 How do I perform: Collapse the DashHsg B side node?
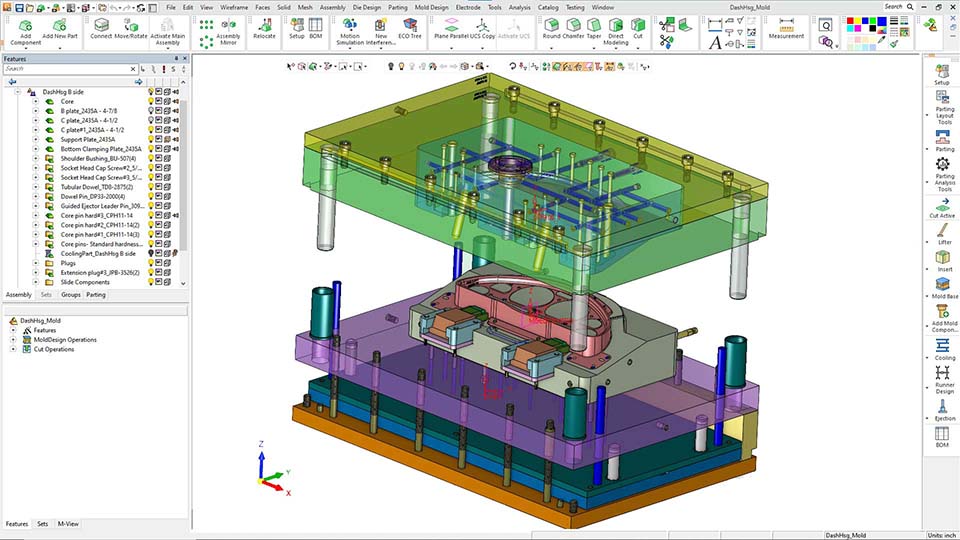click(x=18, y=92)
